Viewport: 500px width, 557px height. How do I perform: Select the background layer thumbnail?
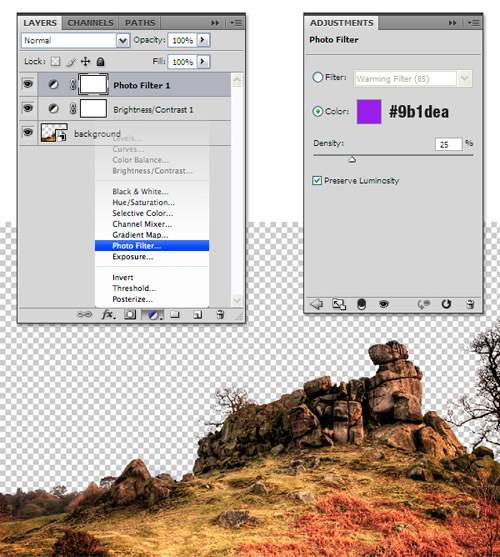[54, 133]
